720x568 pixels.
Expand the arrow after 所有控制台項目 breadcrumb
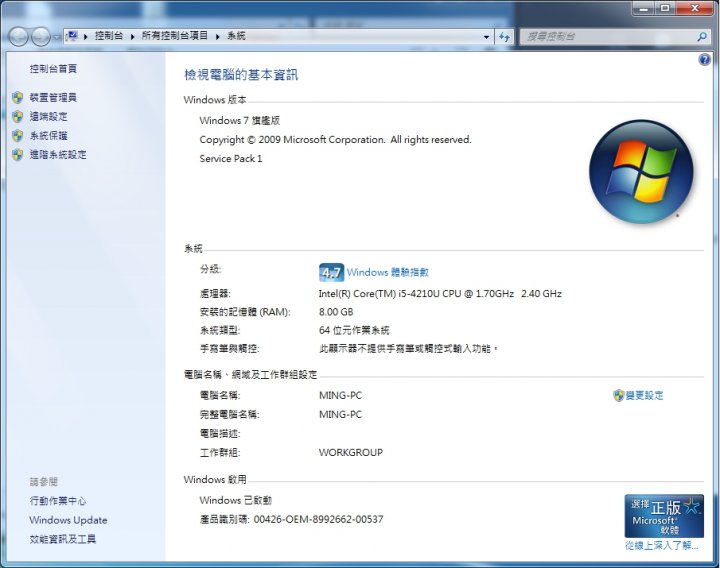pyautogui.click(x=218, y=36)
